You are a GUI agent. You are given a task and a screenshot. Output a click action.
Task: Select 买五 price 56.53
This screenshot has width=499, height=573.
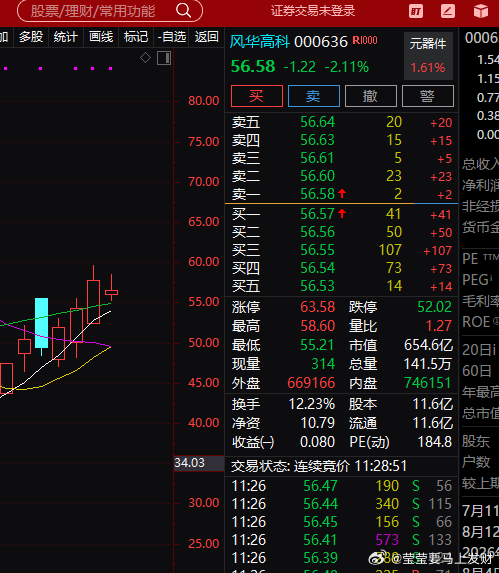pos(317,286)
